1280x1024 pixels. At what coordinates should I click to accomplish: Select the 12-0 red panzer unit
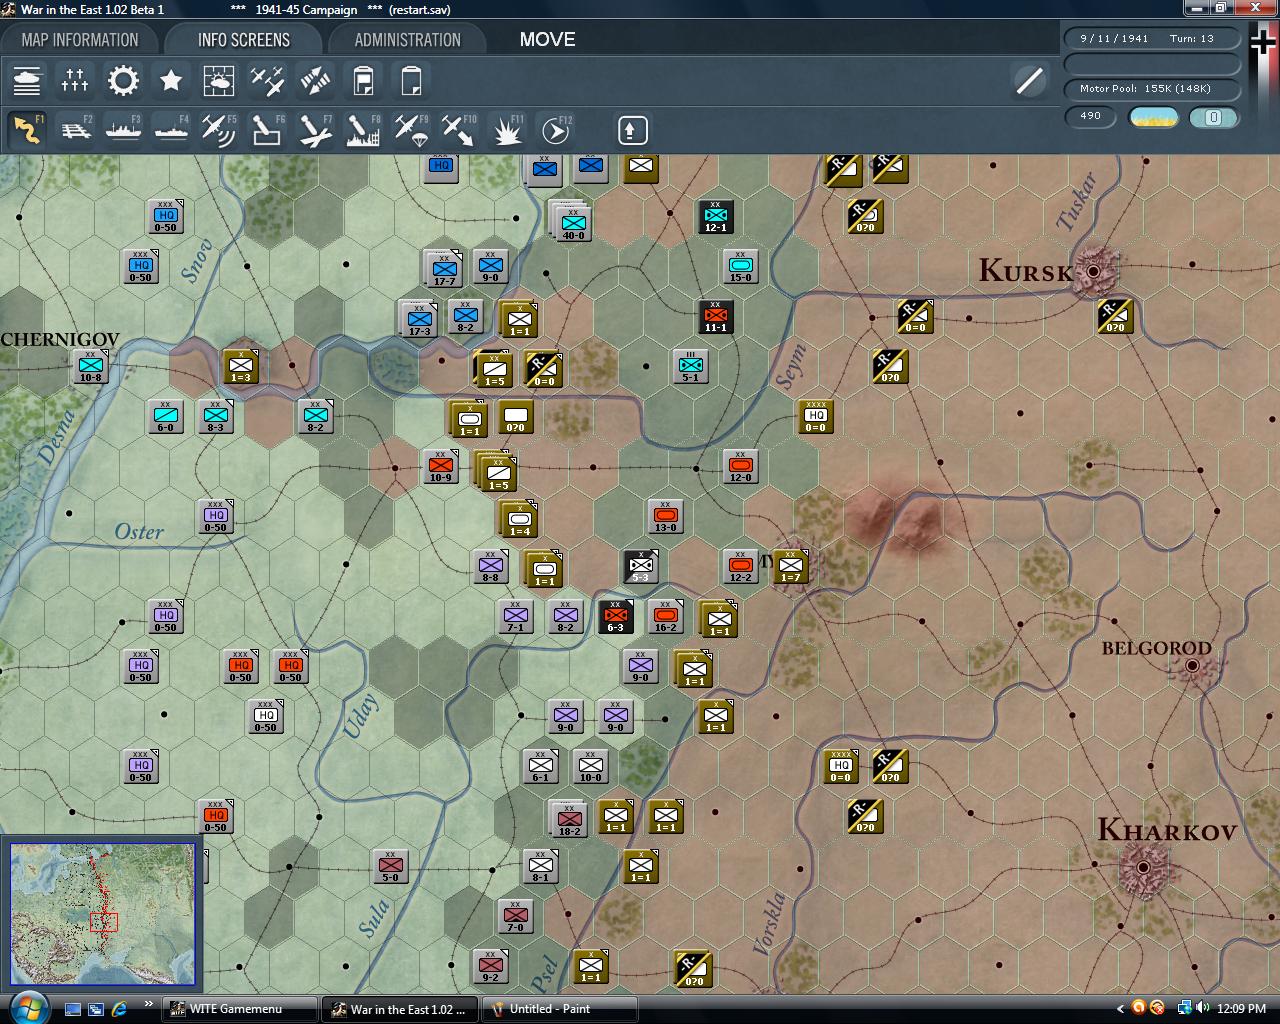pyautogui.click(x=740, y=466)
